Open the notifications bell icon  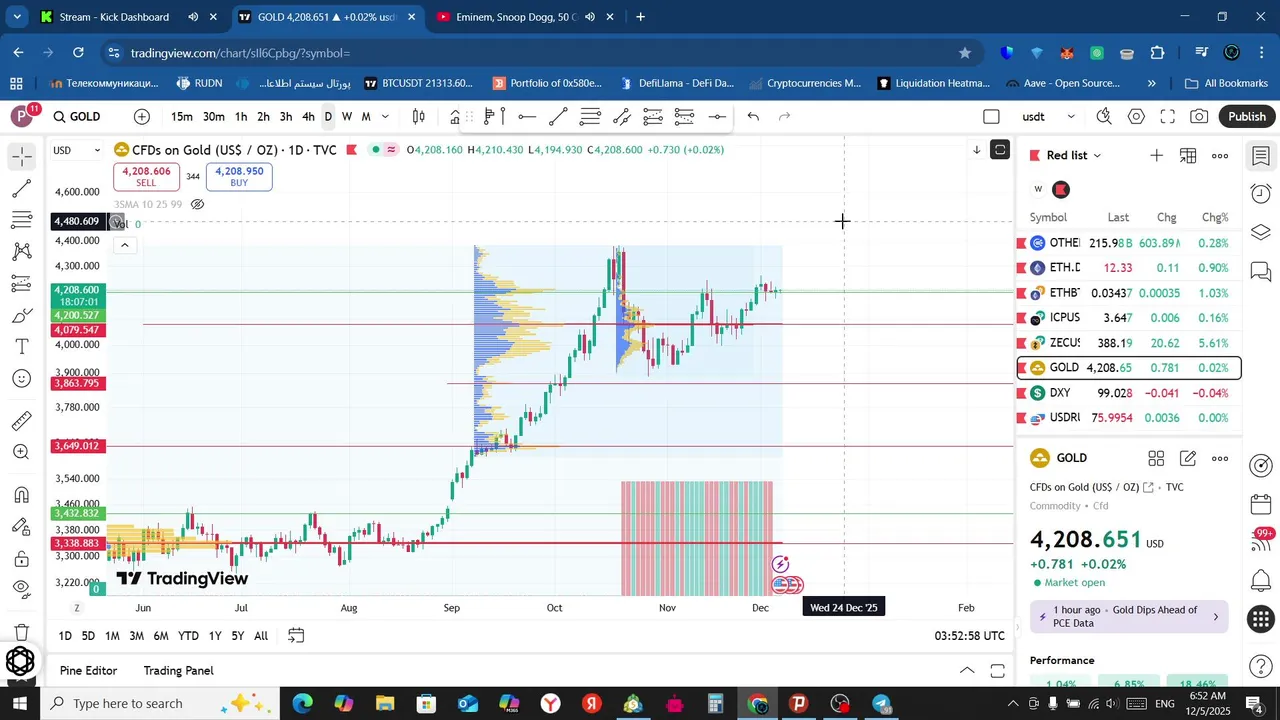(x=1261, y=580)
